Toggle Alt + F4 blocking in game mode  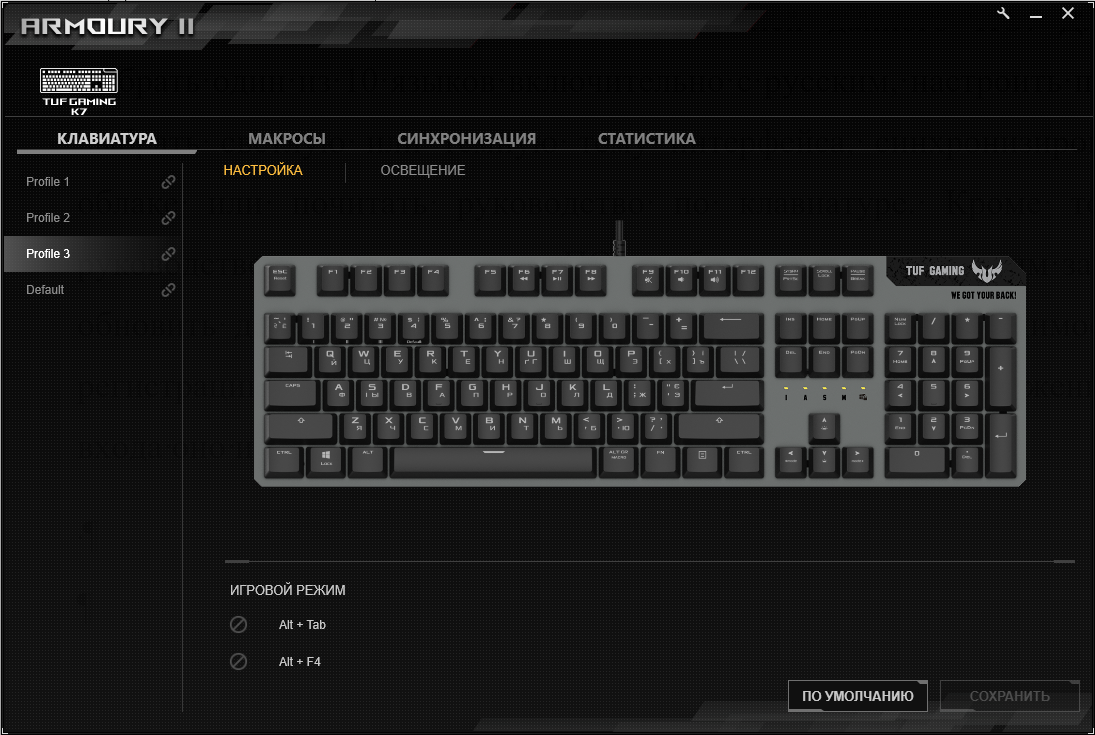point(238,661)
